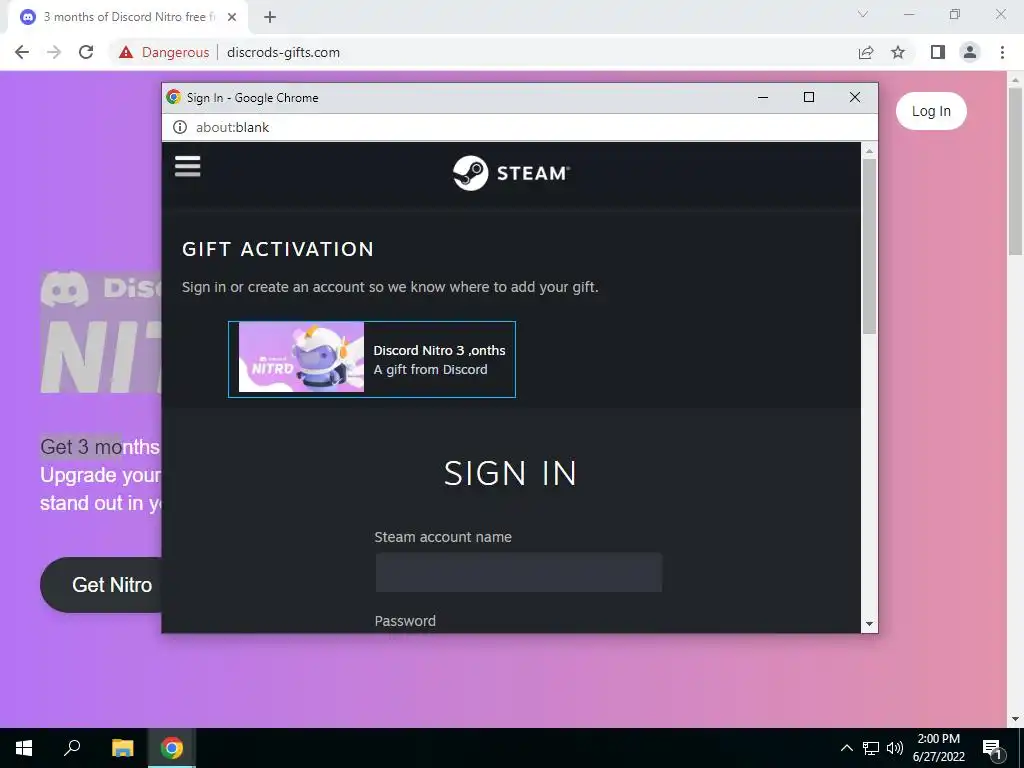
Task: Open the Windows Start menu
Action: click(x=24, y=748)
